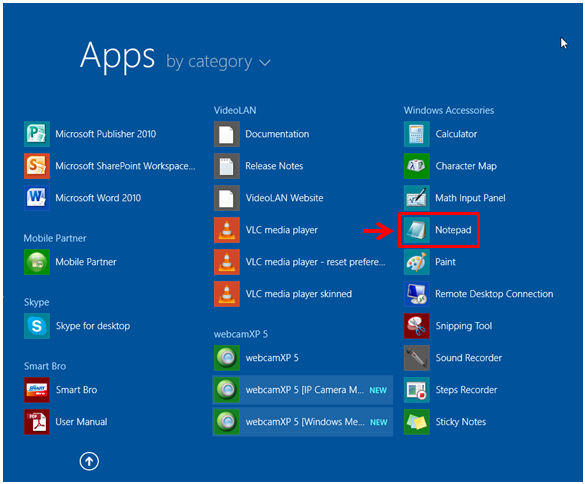Start the Snipping Tool

pos(448,326)
